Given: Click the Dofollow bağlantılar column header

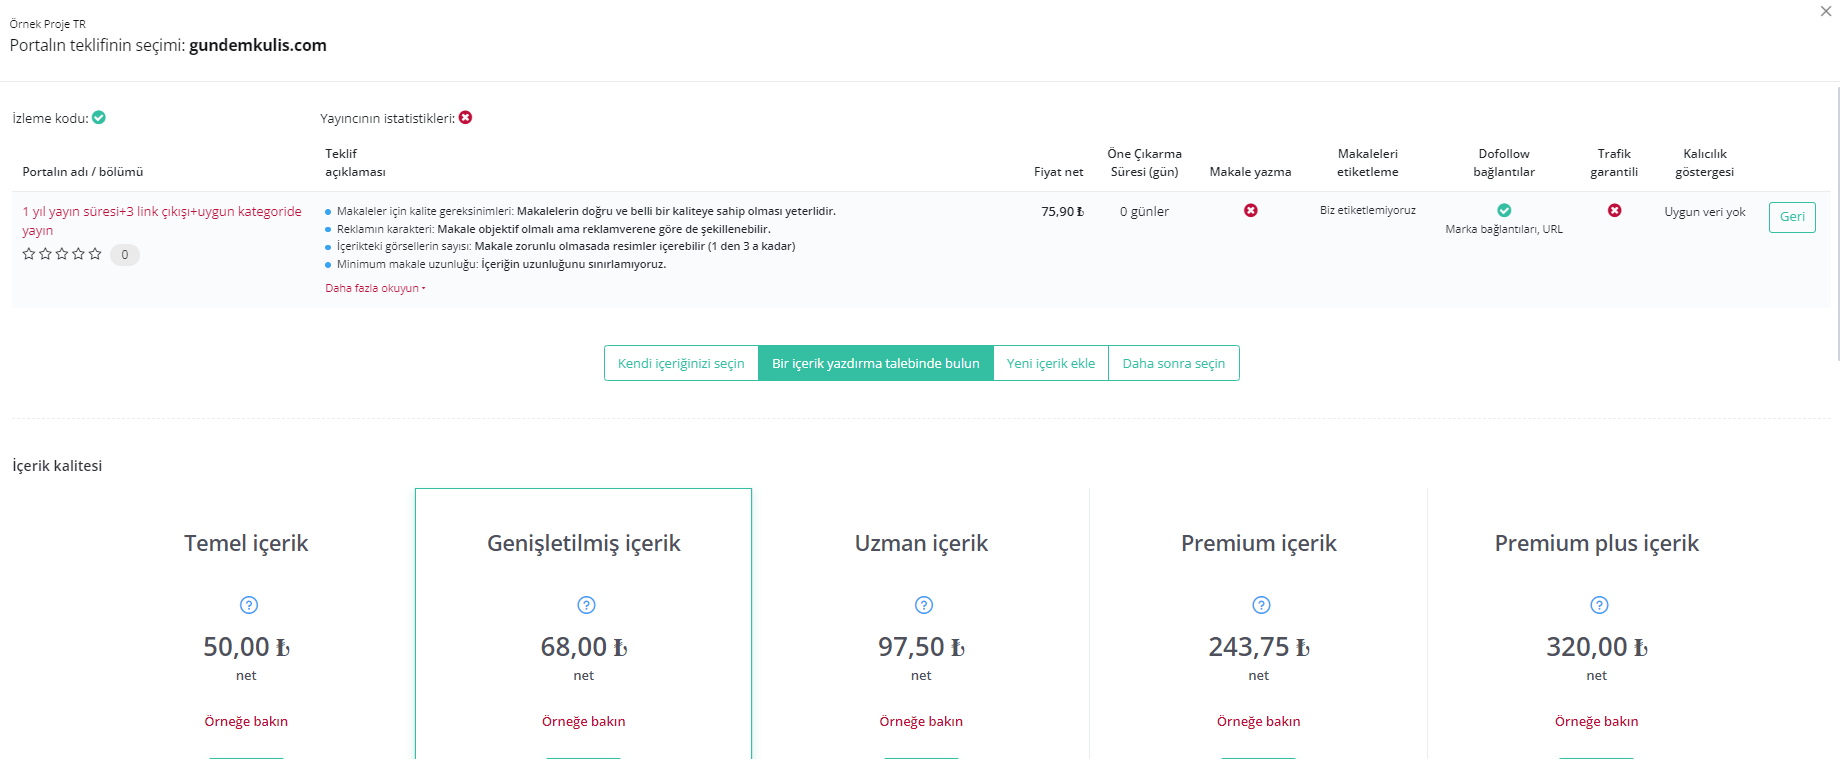Looking at the screenshot, I should coord(1504,162).
